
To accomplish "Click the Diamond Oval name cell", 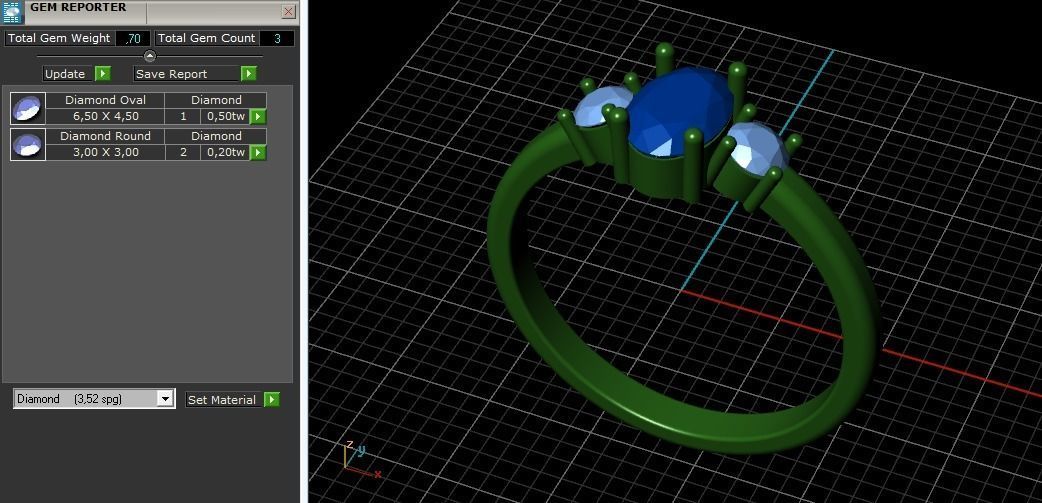I will pos(105,100).
